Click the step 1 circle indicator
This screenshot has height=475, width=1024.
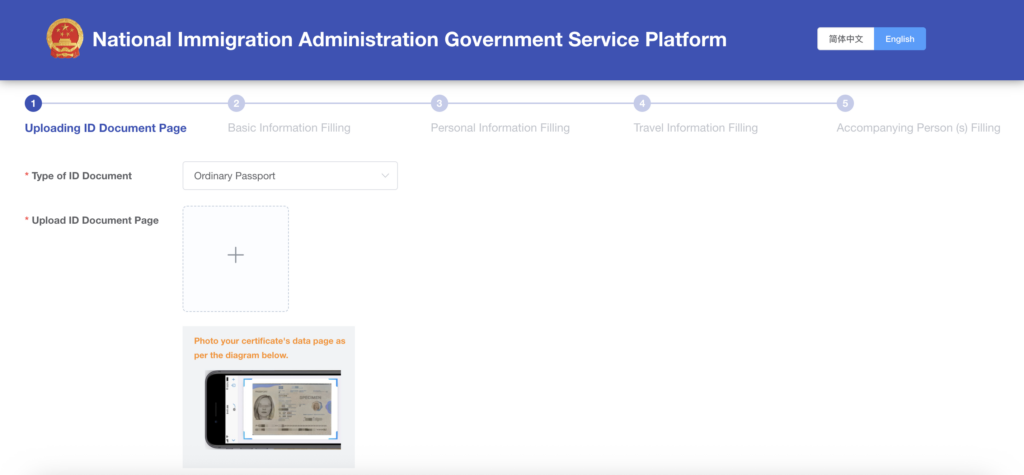pyautogui.click(x=33, y=103)
